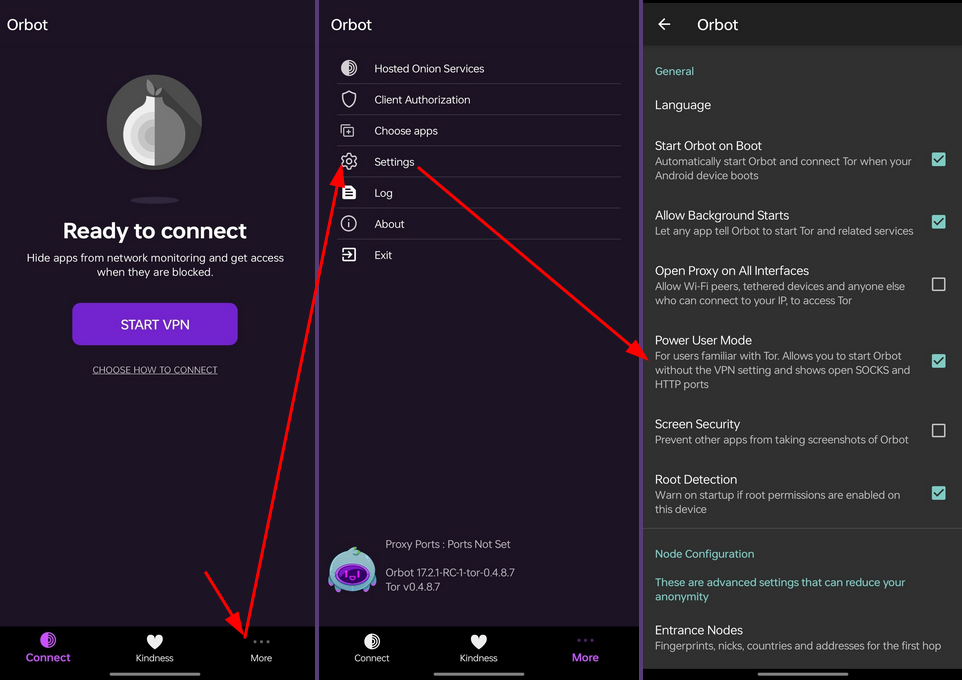Select Kindness tab in left screen
The height and width of the screenshot is (680, 962).
[x=155, y=648]
